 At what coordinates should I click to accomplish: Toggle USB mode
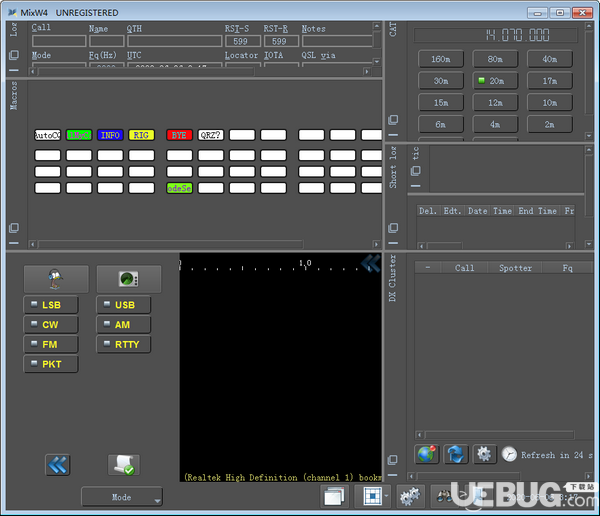pos(124,305)
